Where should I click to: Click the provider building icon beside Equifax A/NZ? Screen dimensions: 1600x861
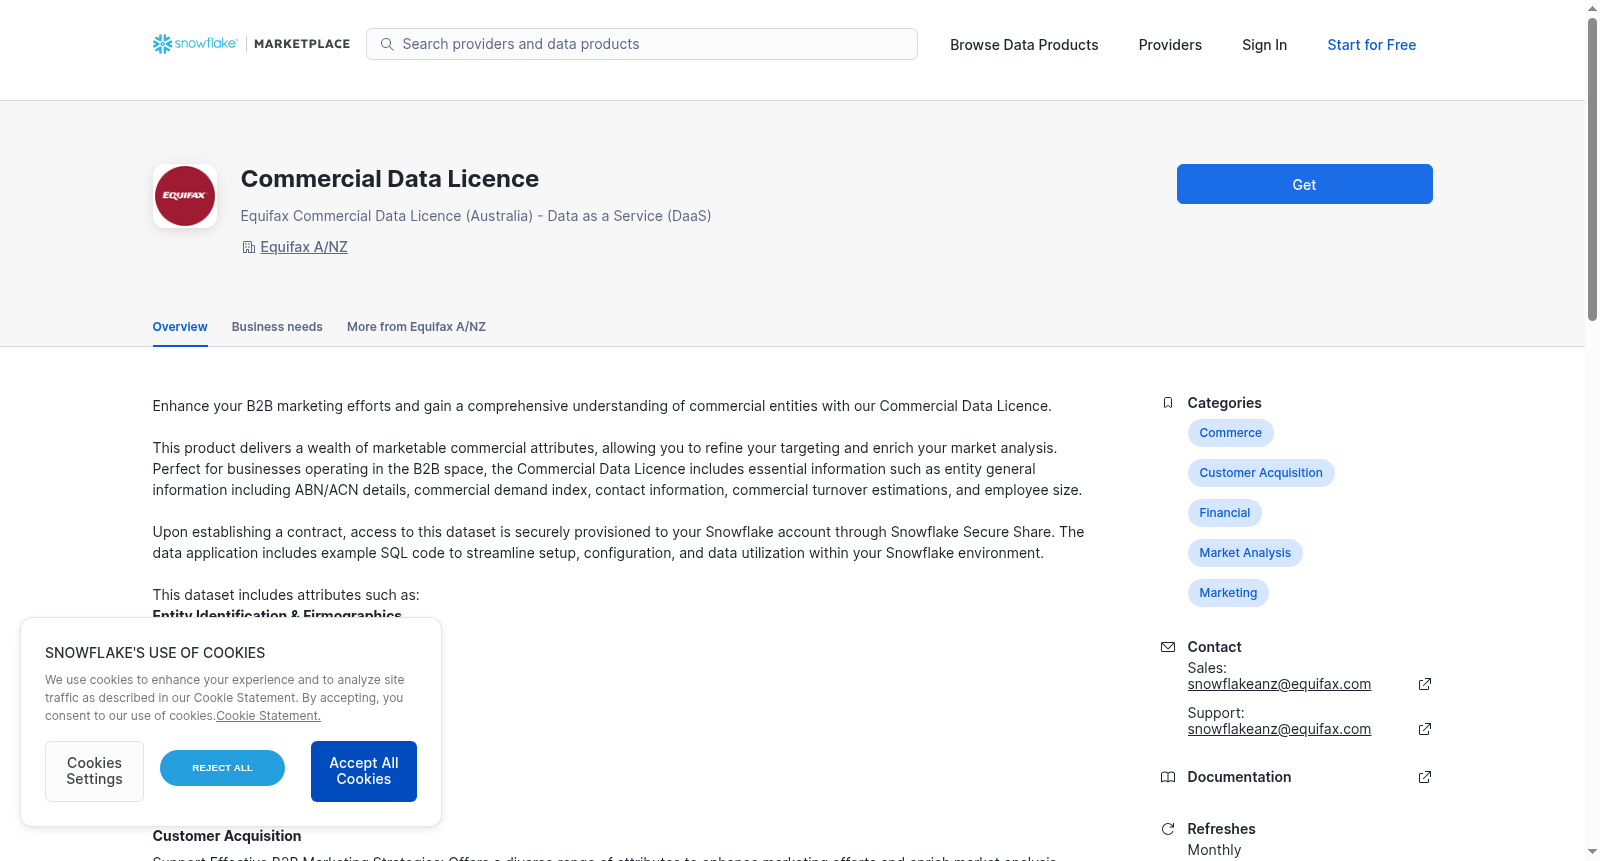click(249, 247)
